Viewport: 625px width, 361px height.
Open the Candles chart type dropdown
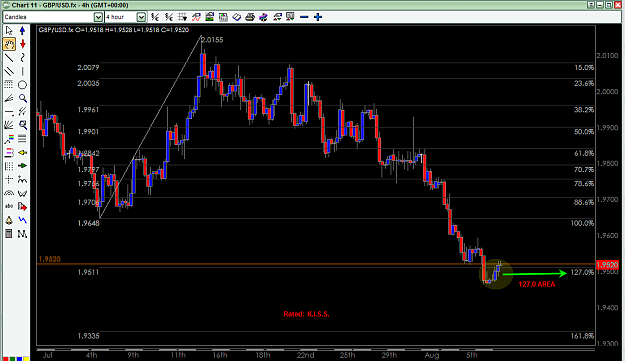point(98,17)
